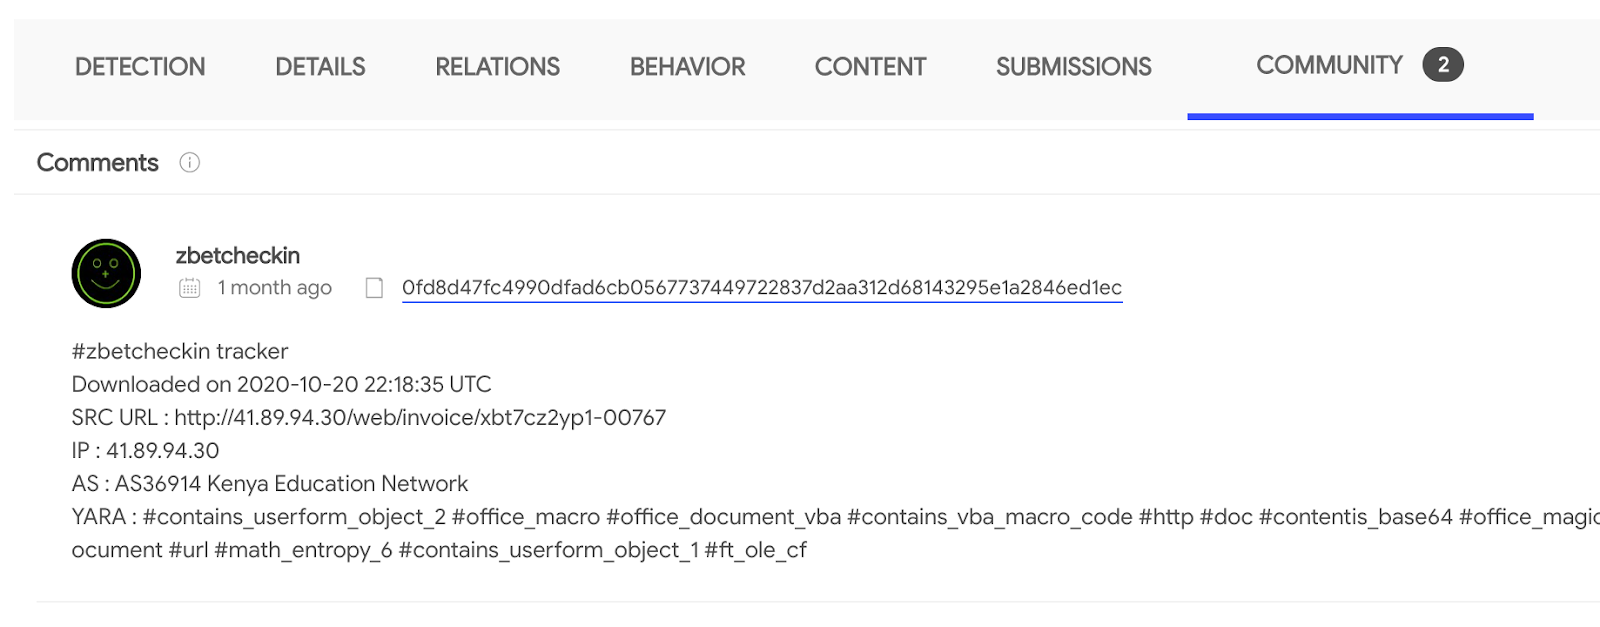This screenshot has height=627, width=1600.
Task: Click the #ft_ole_cf tag
Action: coord(756,550)
